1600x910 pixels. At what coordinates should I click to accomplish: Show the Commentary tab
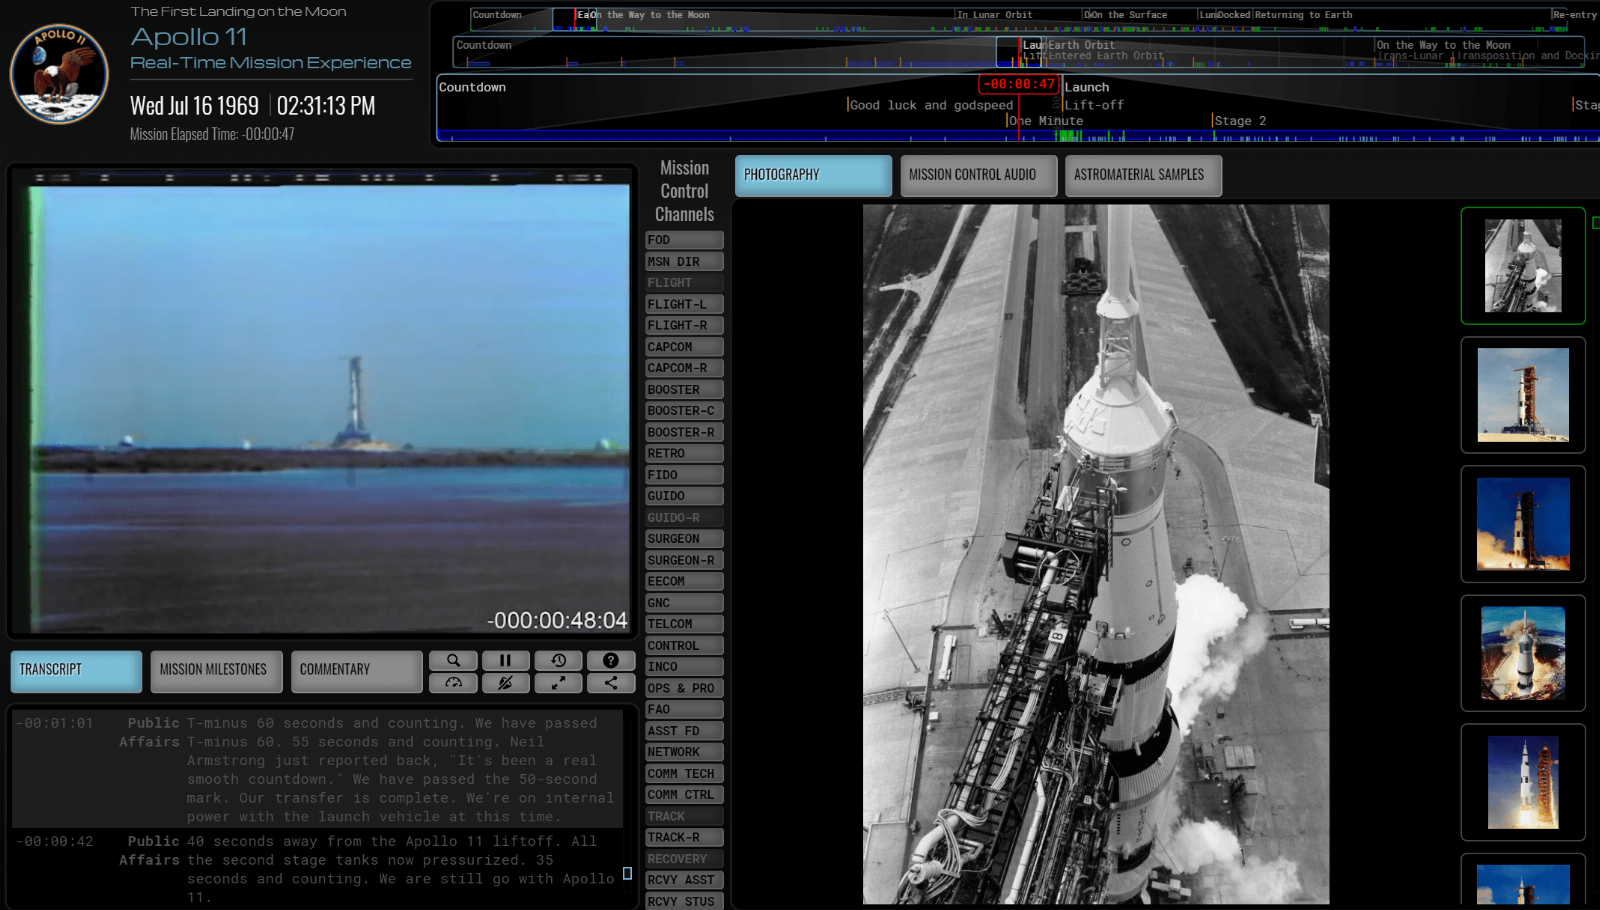[356, 670]
